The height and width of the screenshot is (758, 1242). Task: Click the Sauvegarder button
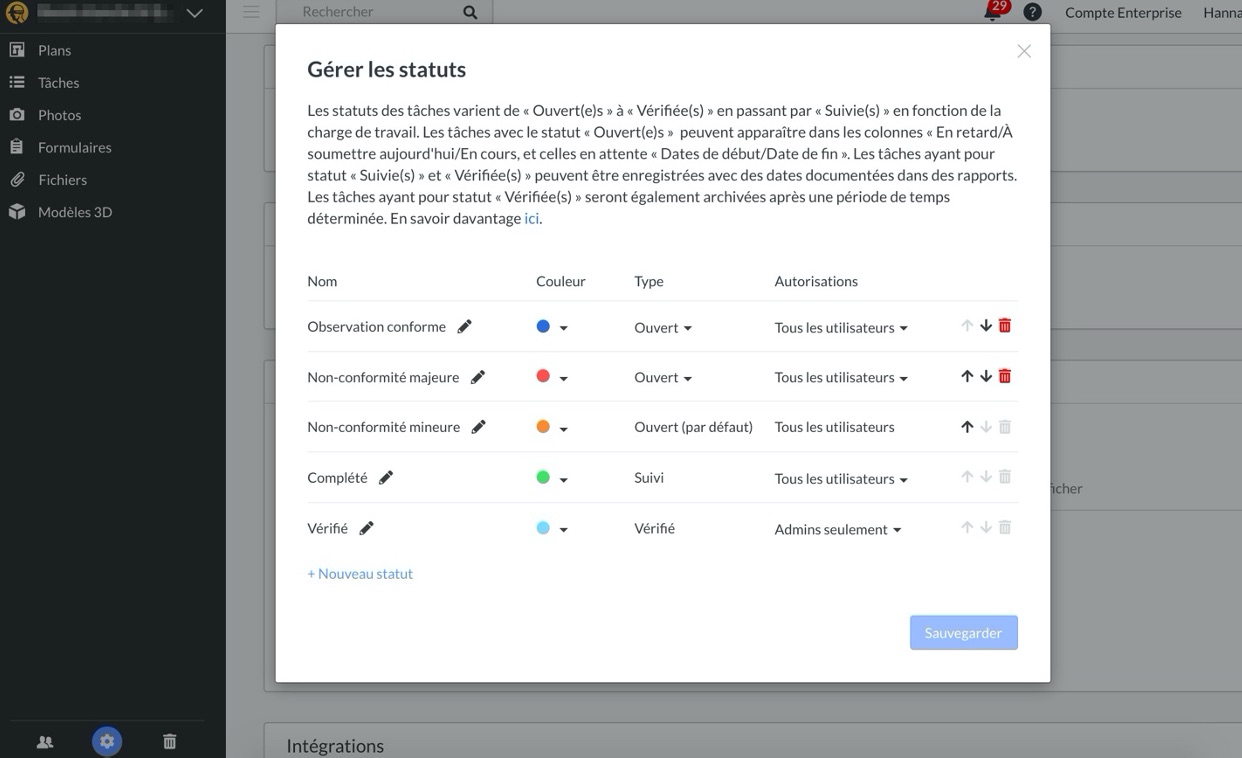pyautogui.click(x=963, y=633)
